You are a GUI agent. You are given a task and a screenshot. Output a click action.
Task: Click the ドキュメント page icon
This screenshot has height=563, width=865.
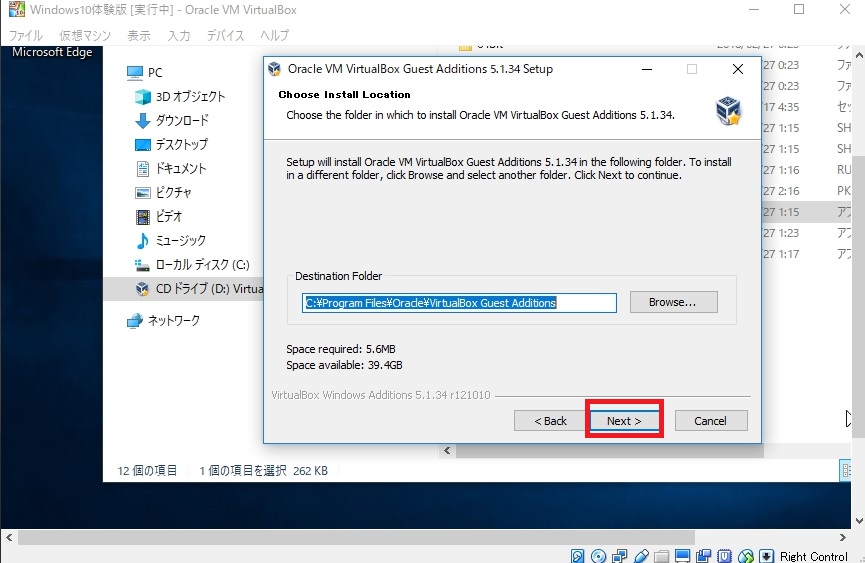tap(143, 168)
